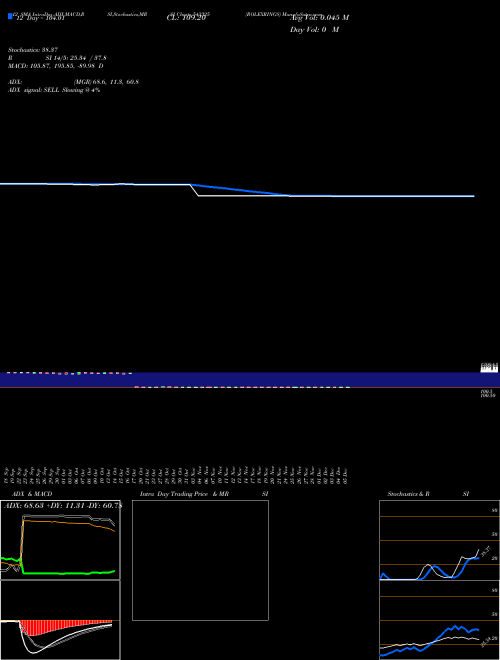Click the 'SI 14/3: 25.34 / 37.8' reading
This screenshot has height=660, width=500.
click(x=76, y=58)
